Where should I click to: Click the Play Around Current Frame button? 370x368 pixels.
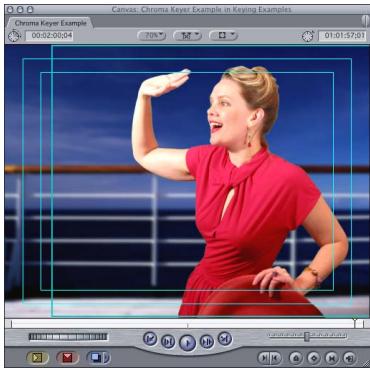pyautogui.click(x=207, y=341)
